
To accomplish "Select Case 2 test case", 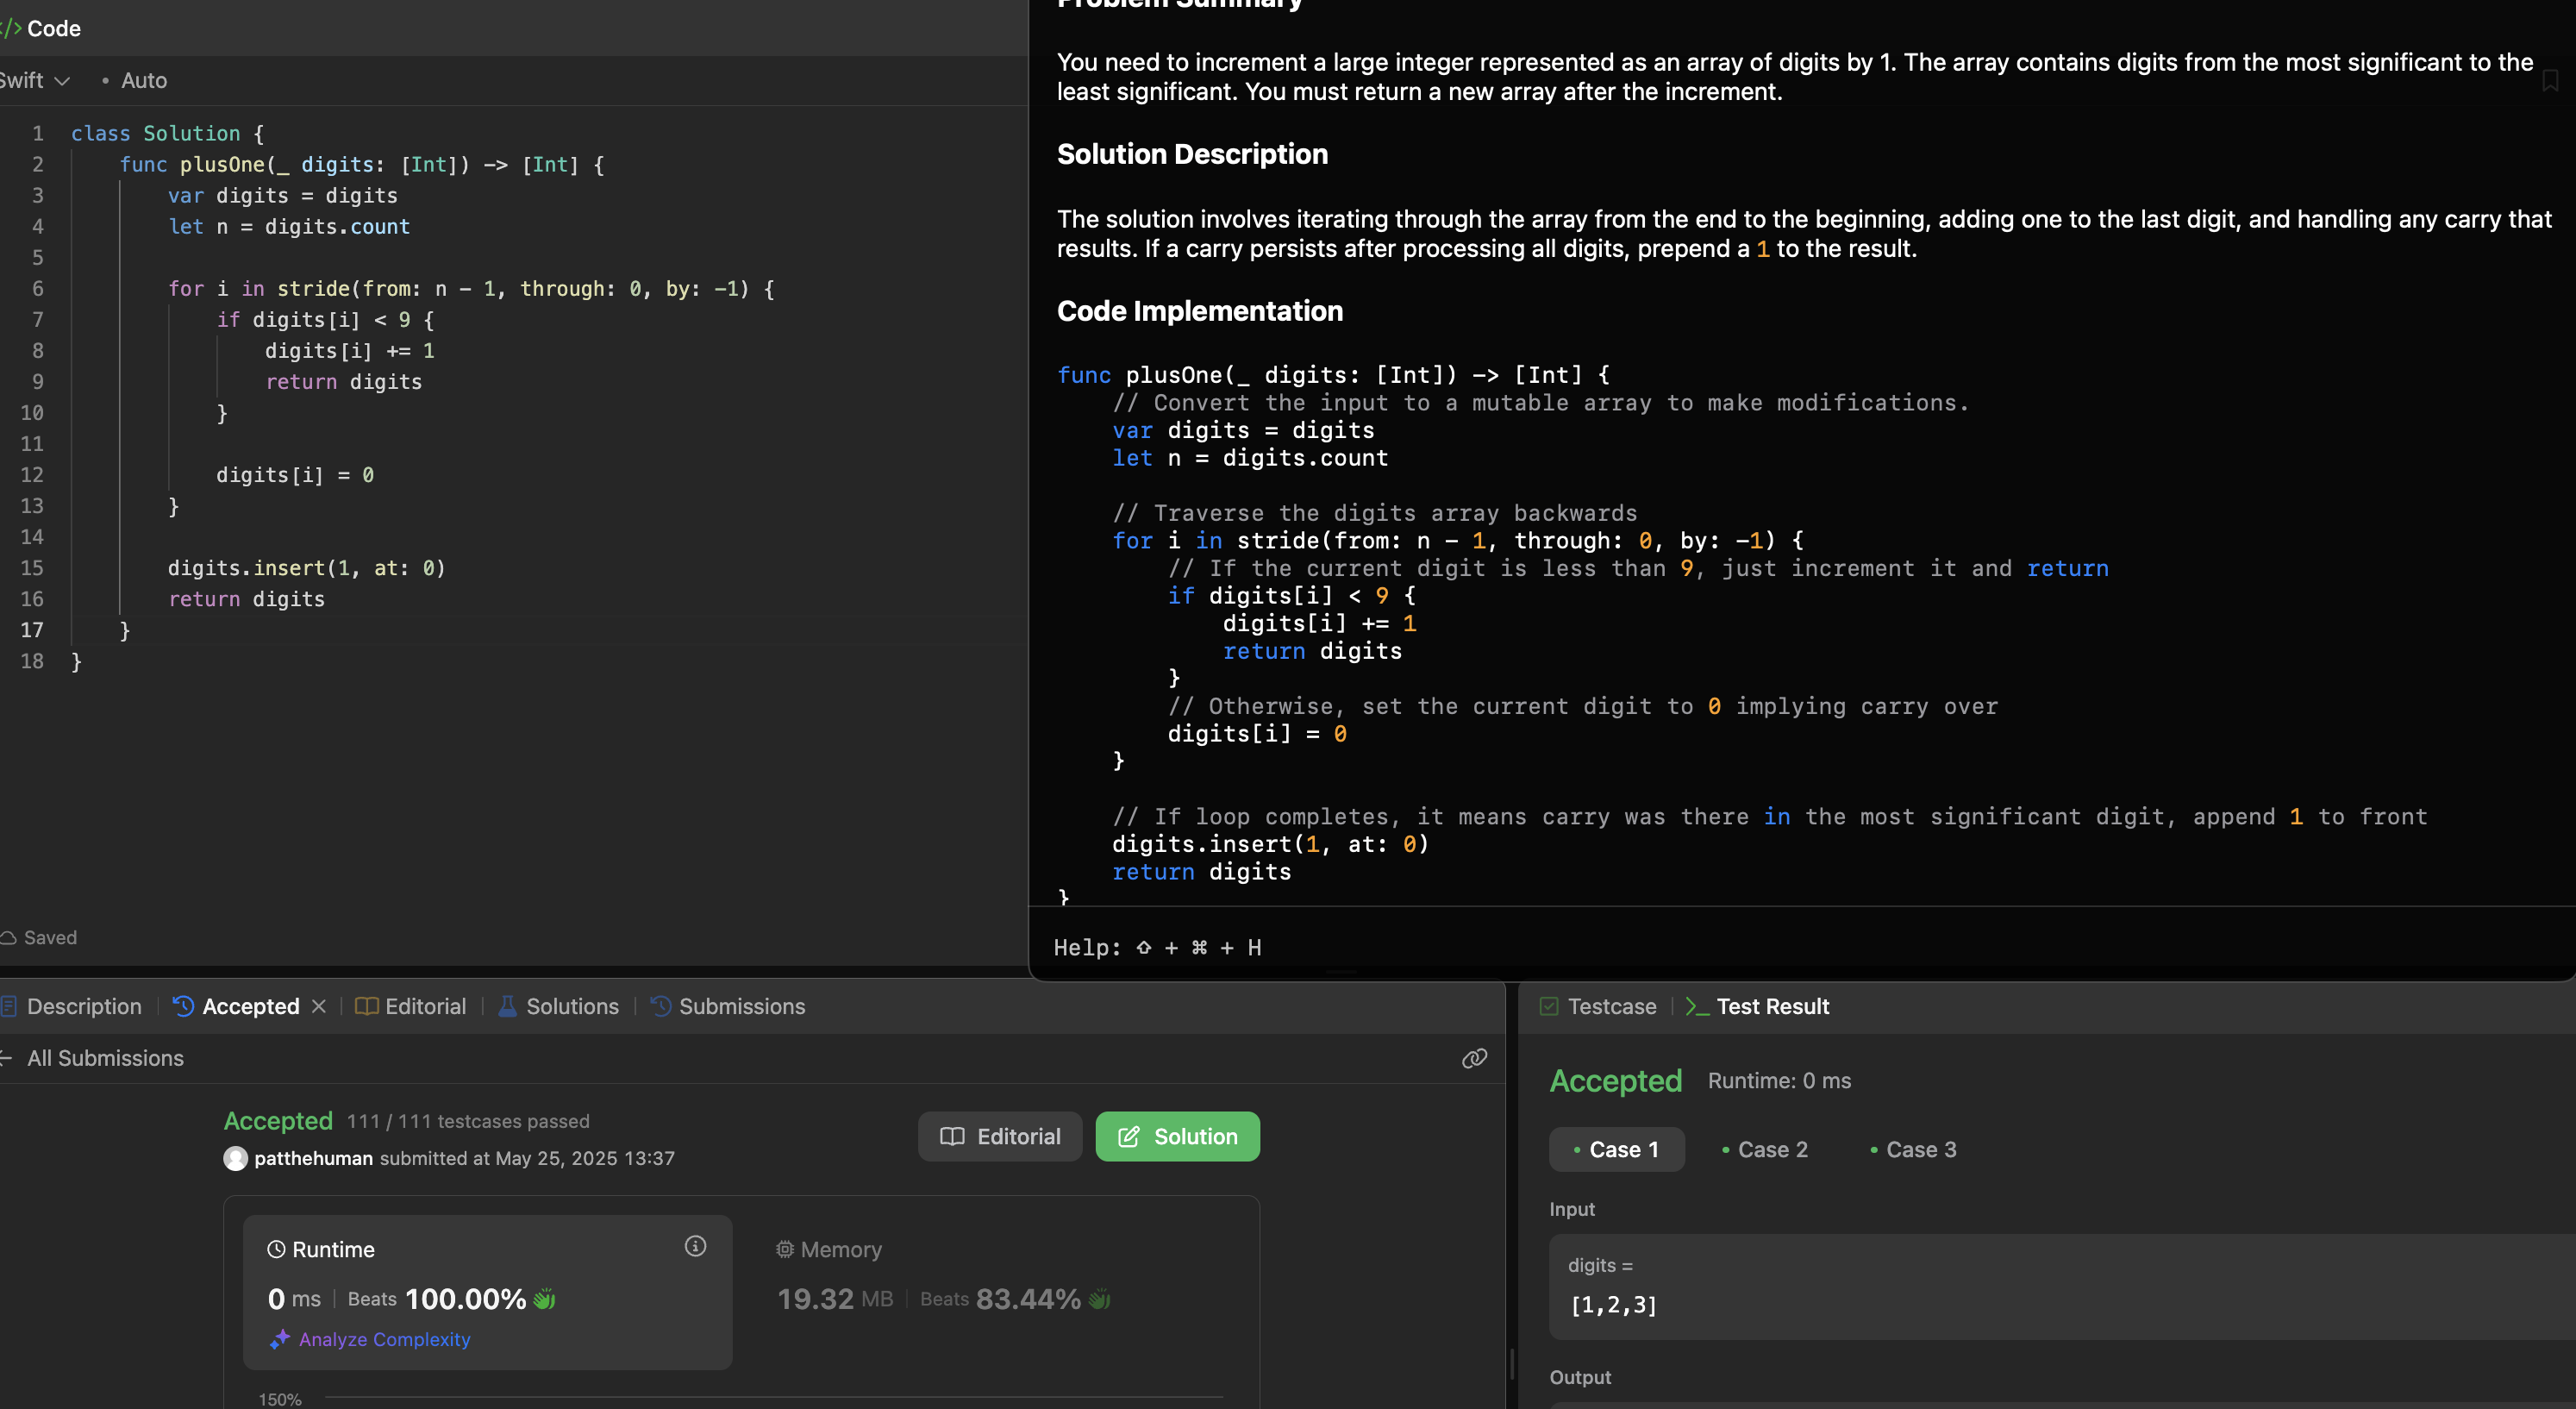I will click(1765, 1149).
